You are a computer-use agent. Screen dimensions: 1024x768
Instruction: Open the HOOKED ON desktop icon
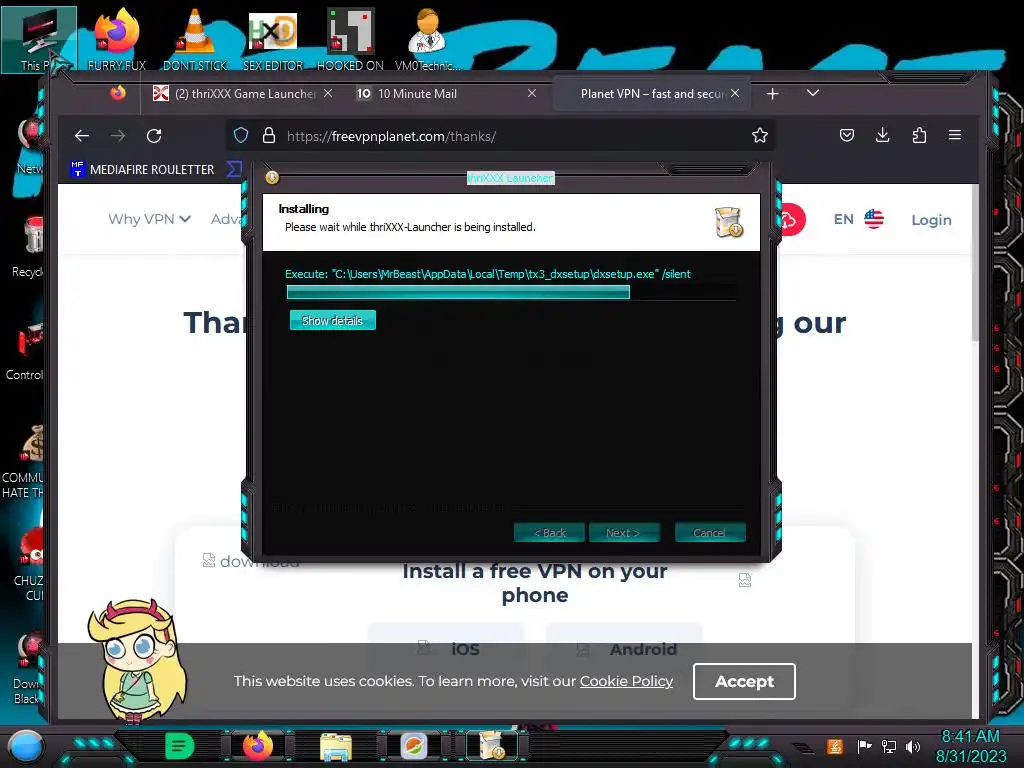point(350,38)
